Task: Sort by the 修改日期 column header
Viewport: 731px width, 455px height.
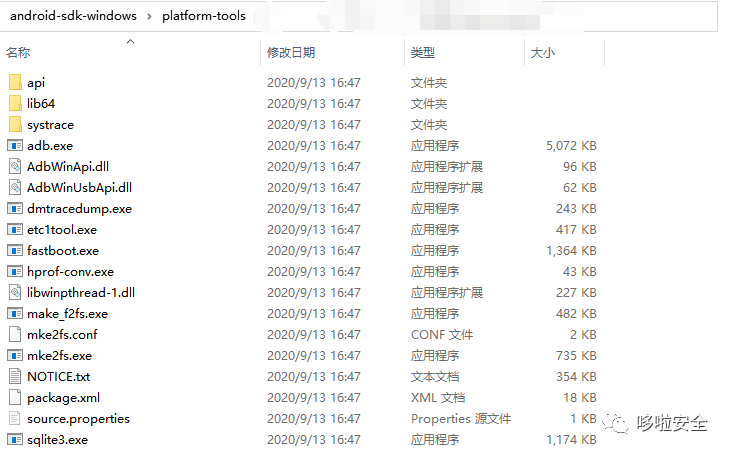Action: click(x=291, y=53)
